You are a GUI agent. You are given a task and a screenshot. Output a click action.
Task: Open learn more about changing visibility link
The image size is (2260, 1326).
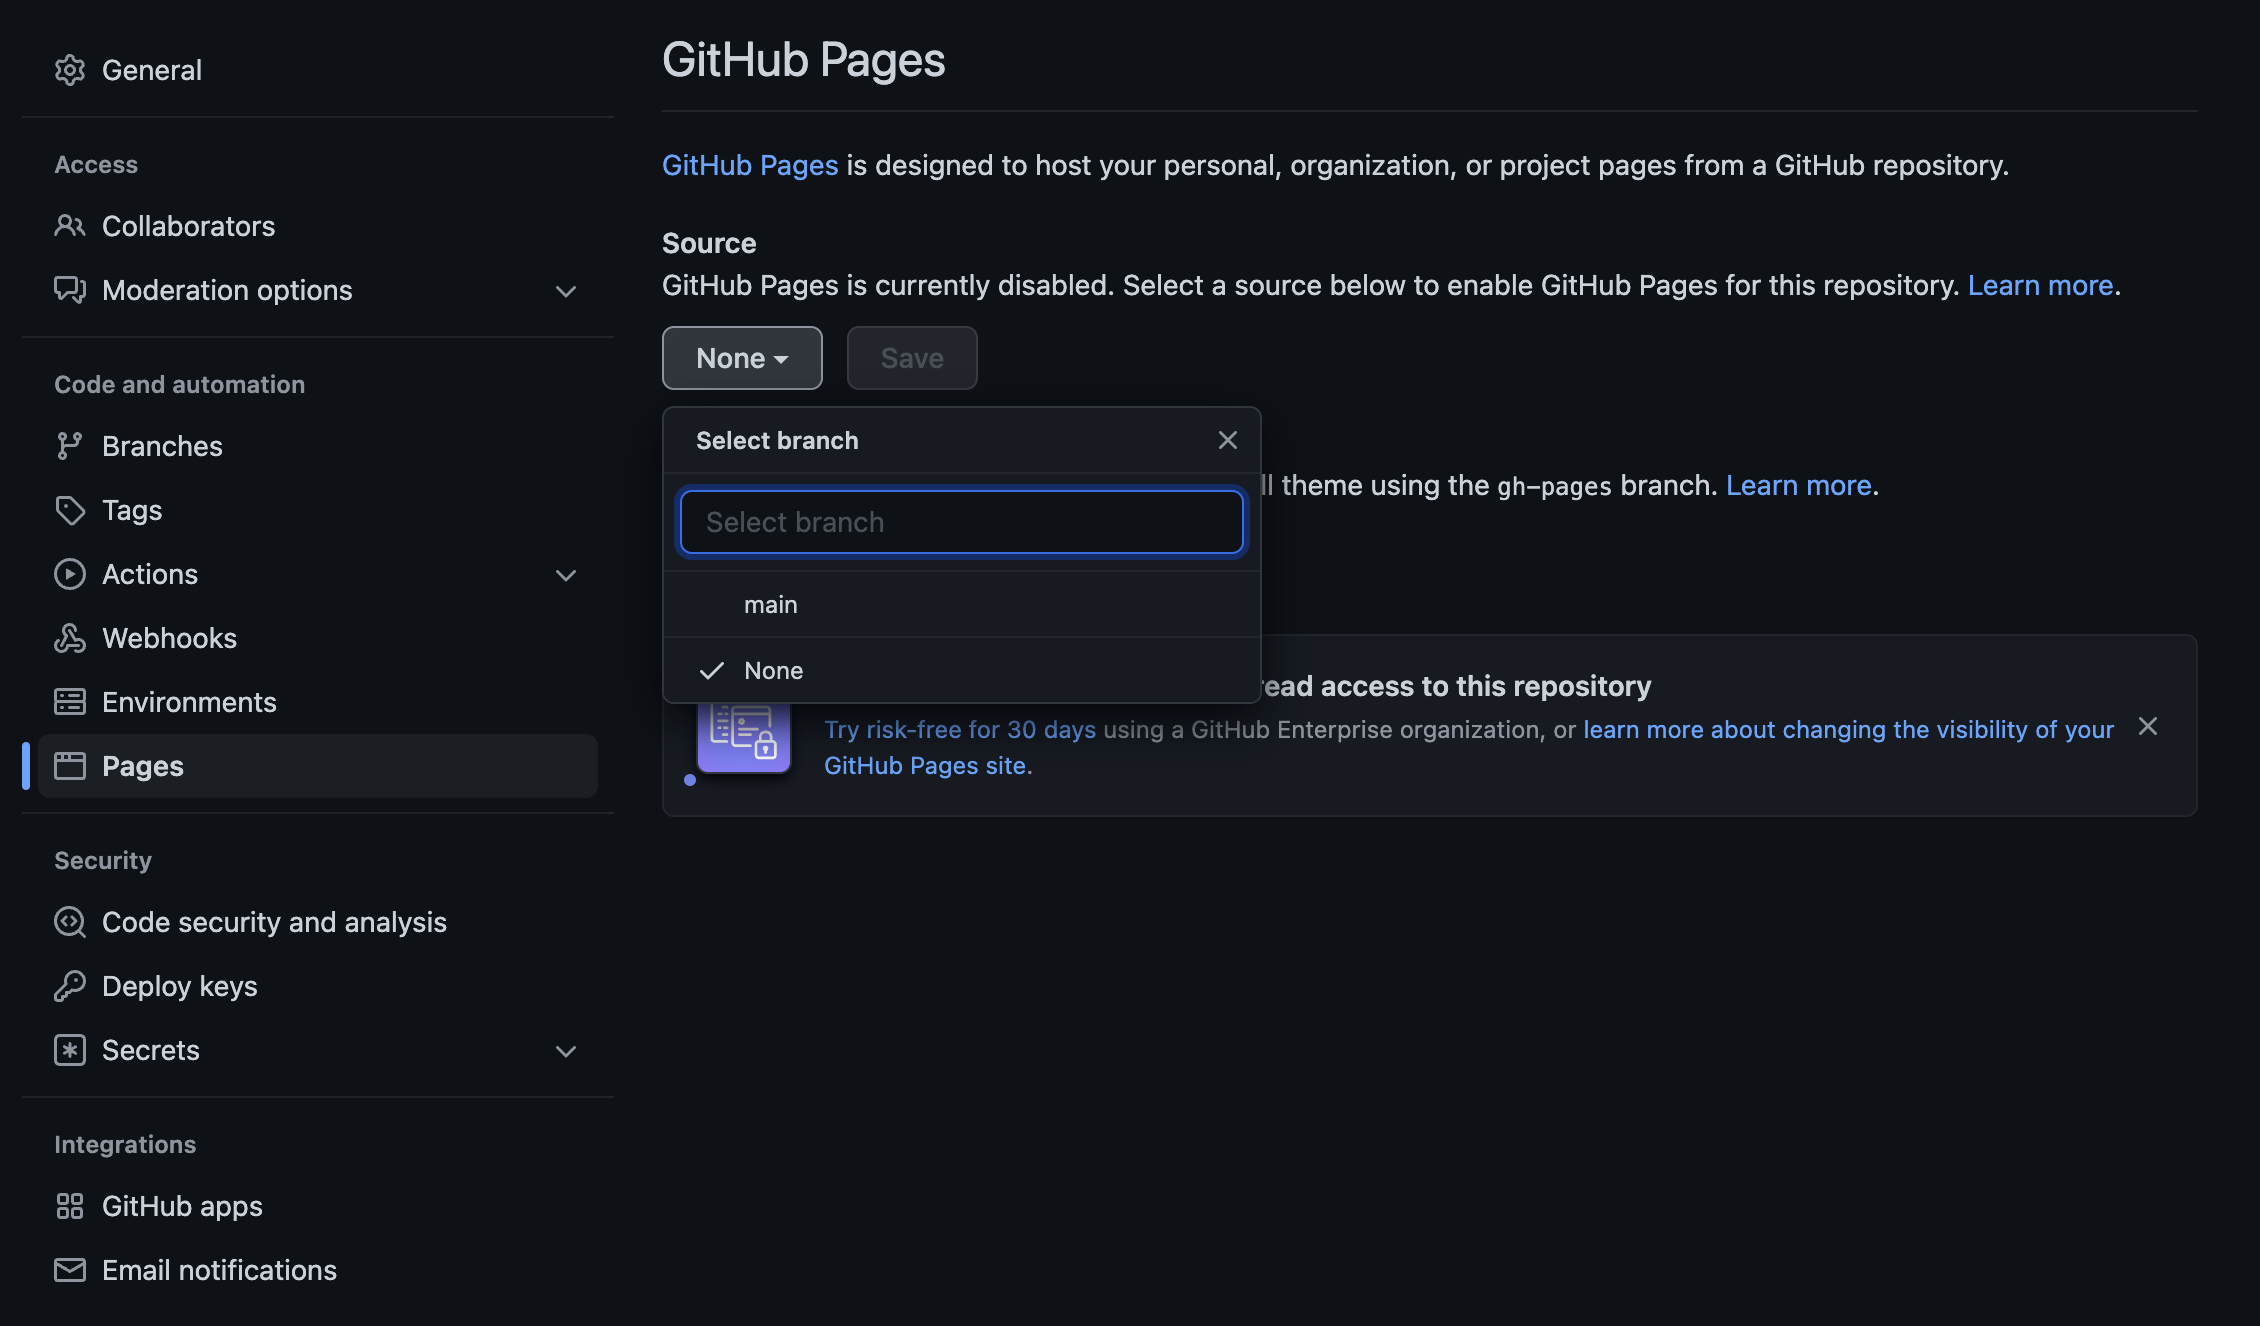pyautogui.click(x=1848, y=729)
